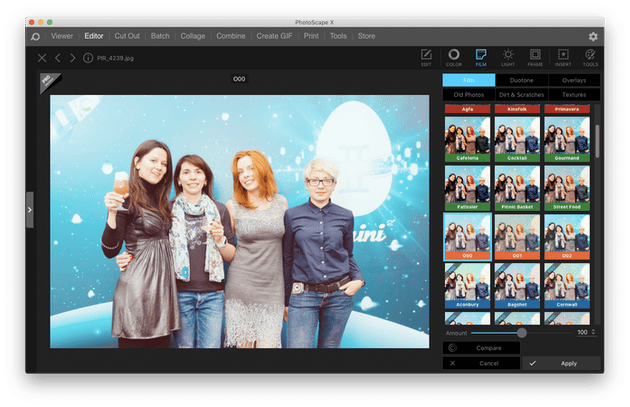Click the Amount stepper arrows
The width and height of the screenshot is (630, 407).
point(593,332)
